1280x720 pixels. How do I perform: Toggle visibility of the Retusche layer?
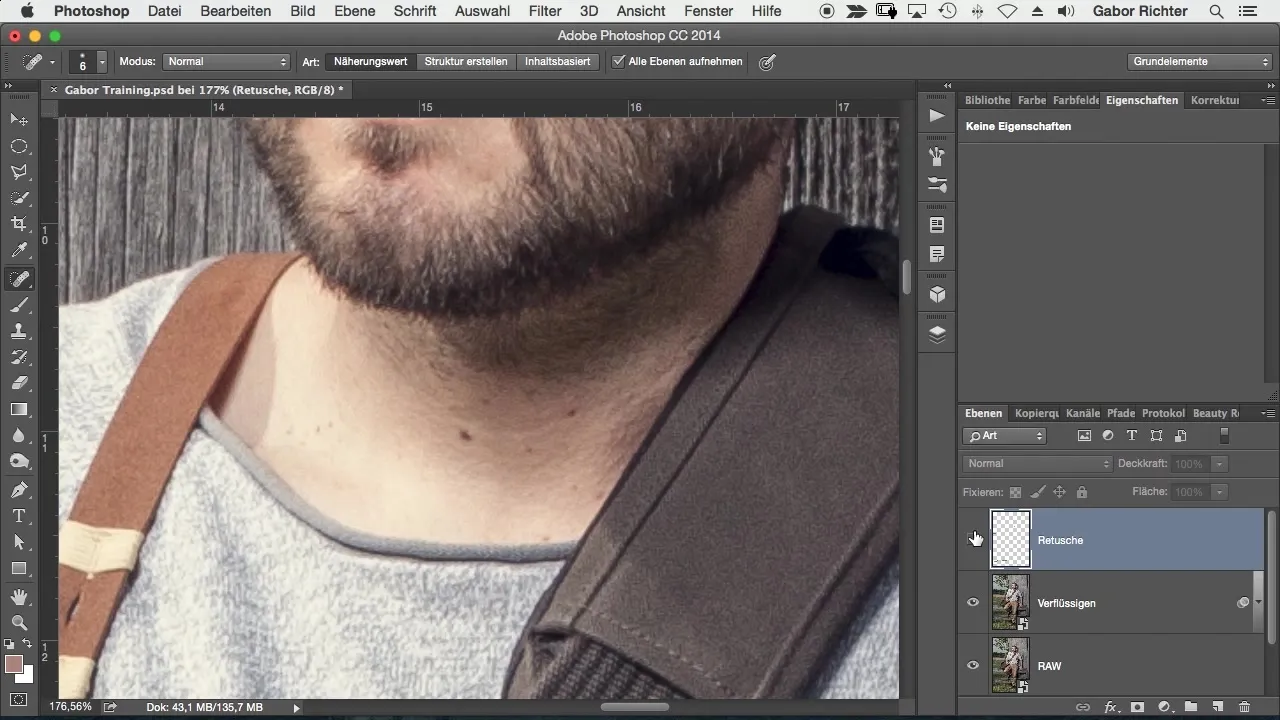tap(973, 540)
